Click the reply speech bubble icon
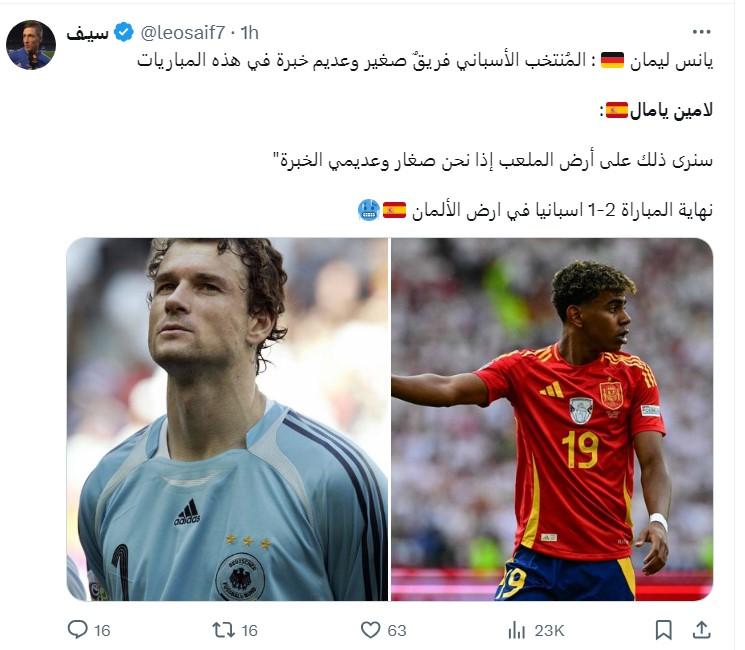Viewport: 745px width, 650px height. pos(77,630)
